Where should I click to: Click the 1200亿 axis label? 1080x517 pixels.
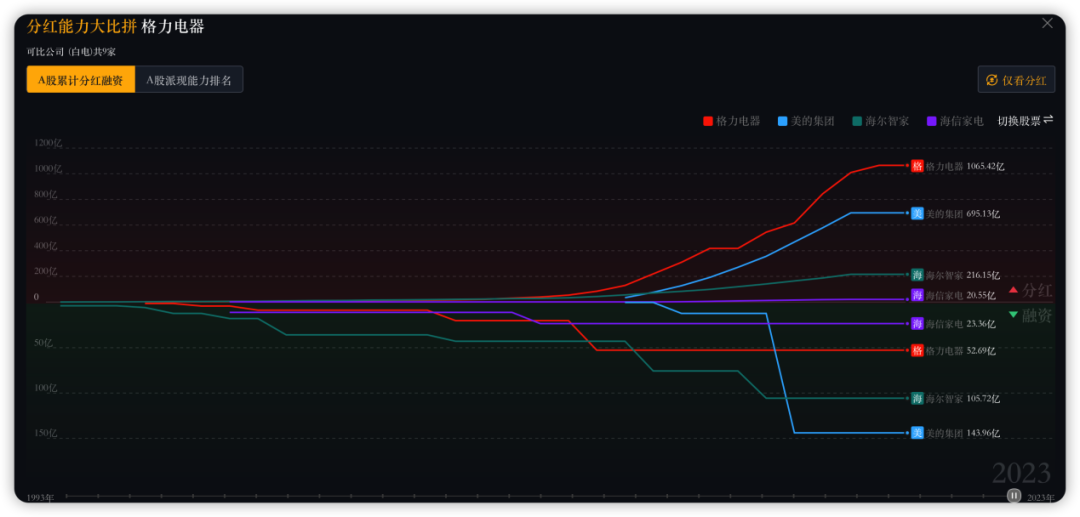point(48,143)
